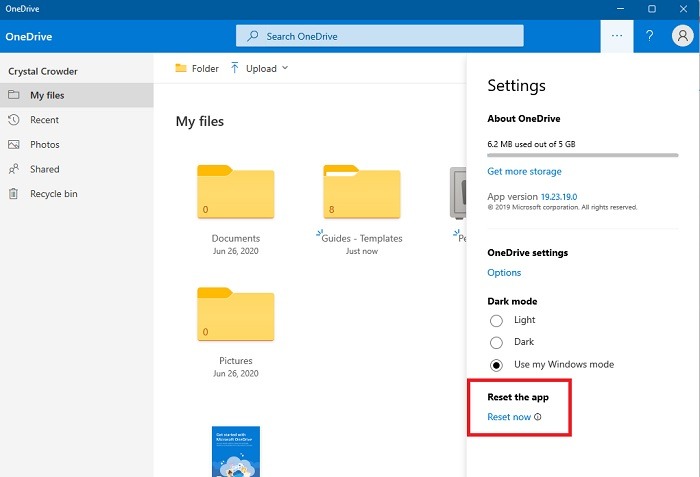Click the Pictures folder name label
The width and height of the screenshot is (700, 477).
[236, 360]
